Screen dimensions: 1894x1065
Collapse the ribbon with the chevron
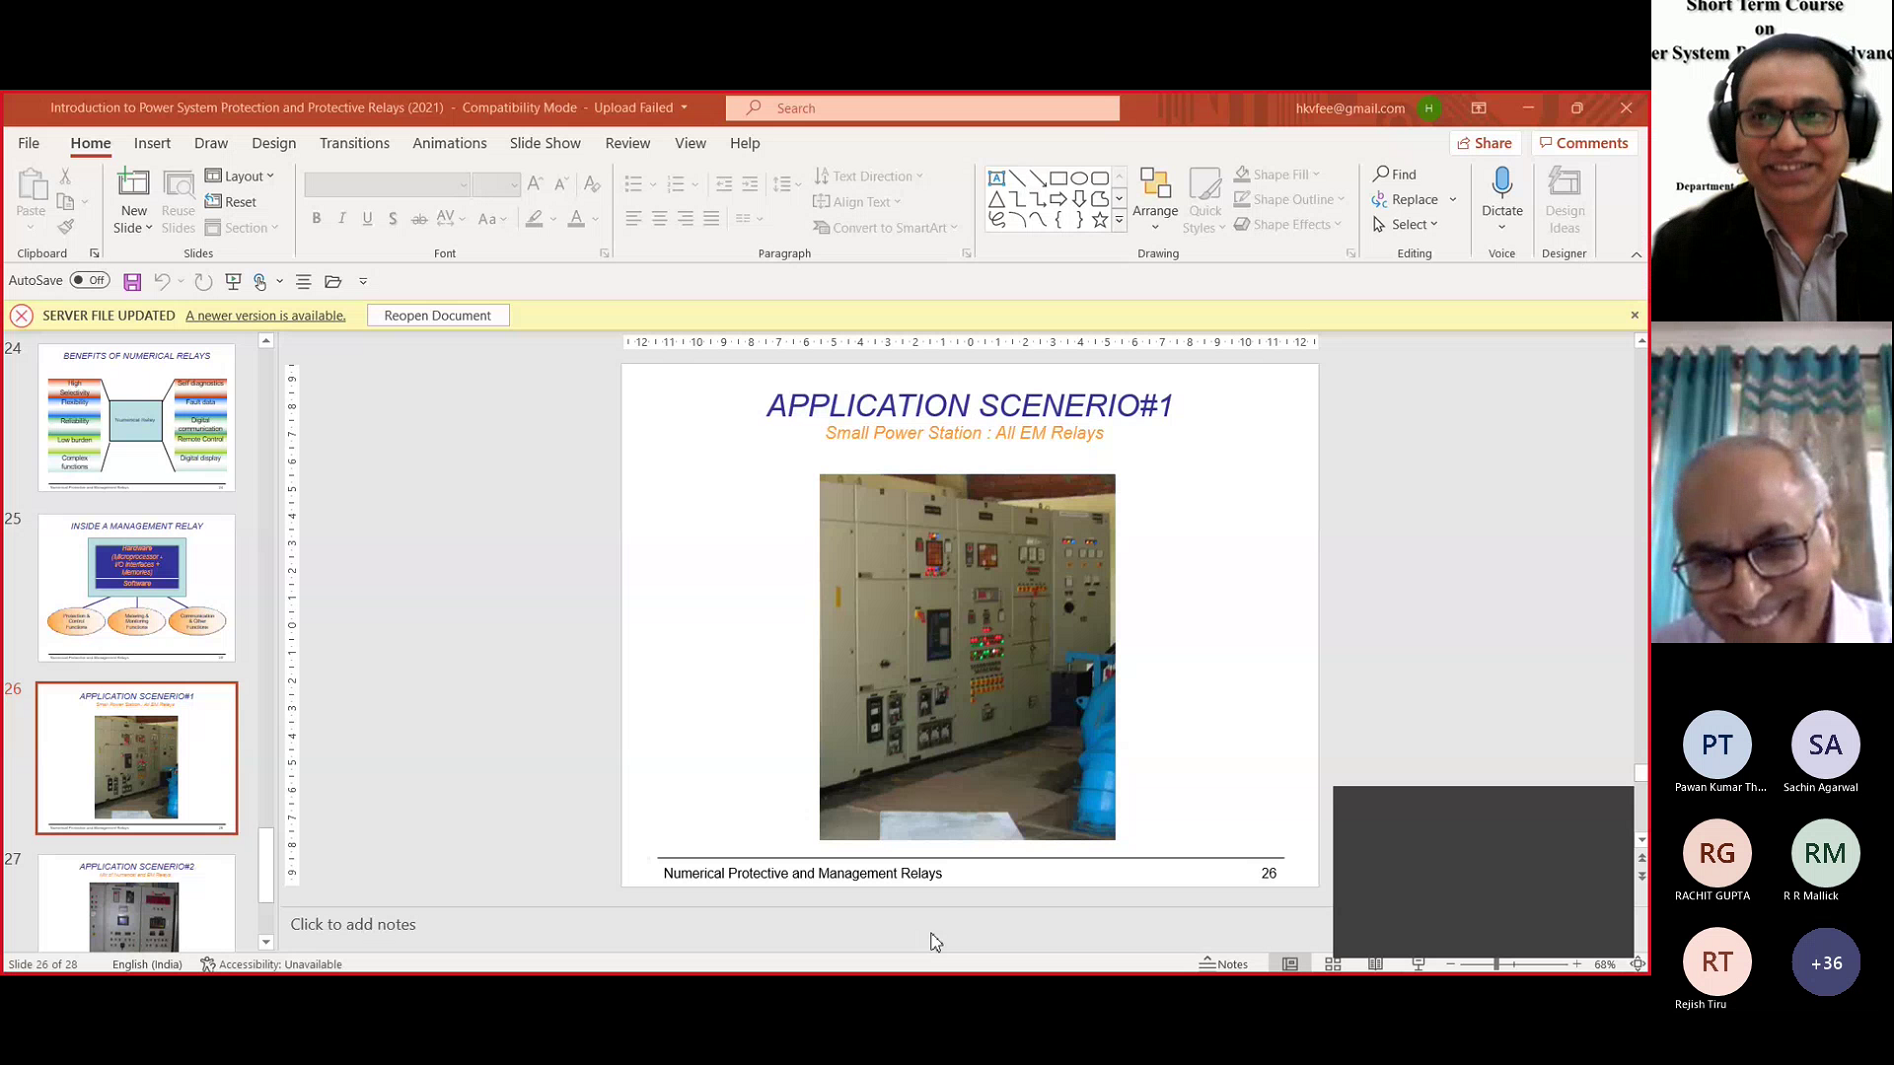point(1636,255)
